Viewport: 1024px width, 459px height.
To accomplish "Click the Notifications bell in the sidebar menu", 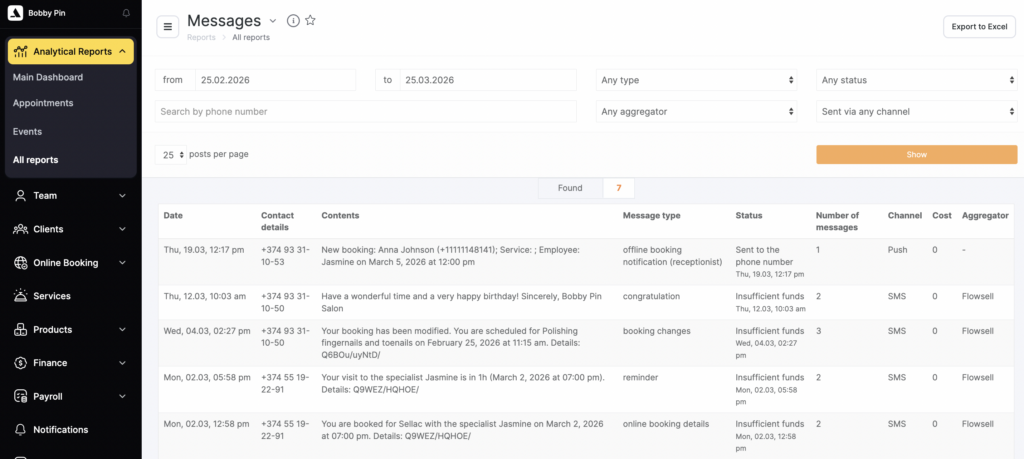I will pyautogui.click(x=20, y=430).
